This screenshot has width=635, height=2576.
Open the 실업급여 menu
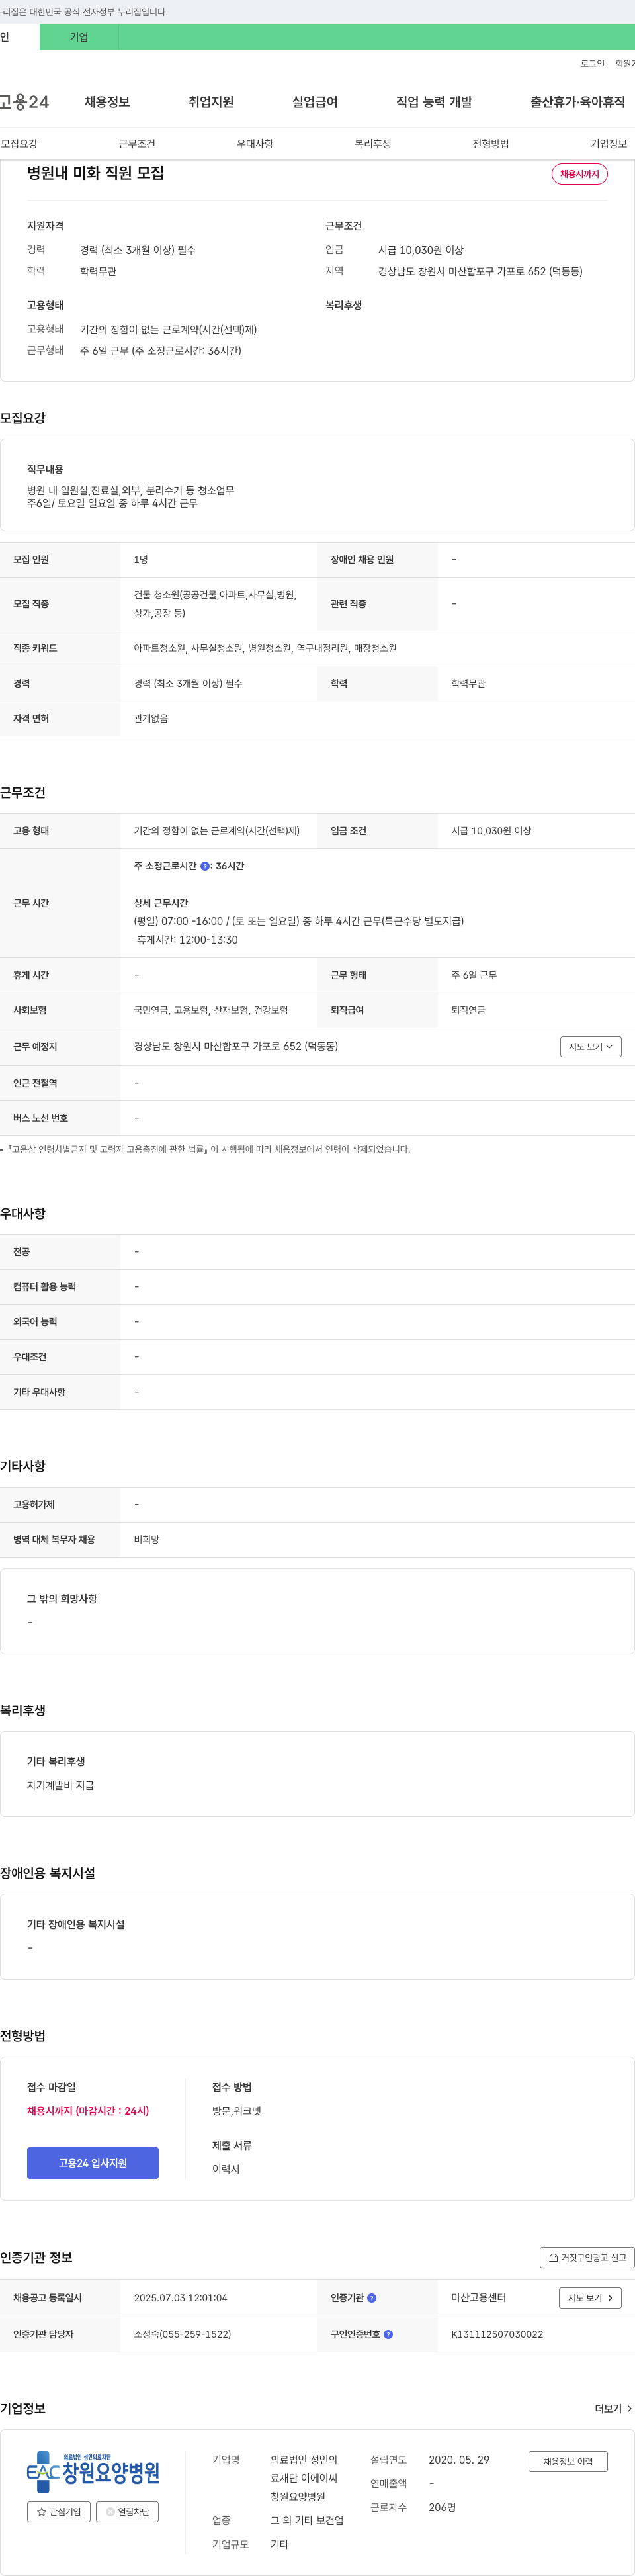tap(315, 102)
